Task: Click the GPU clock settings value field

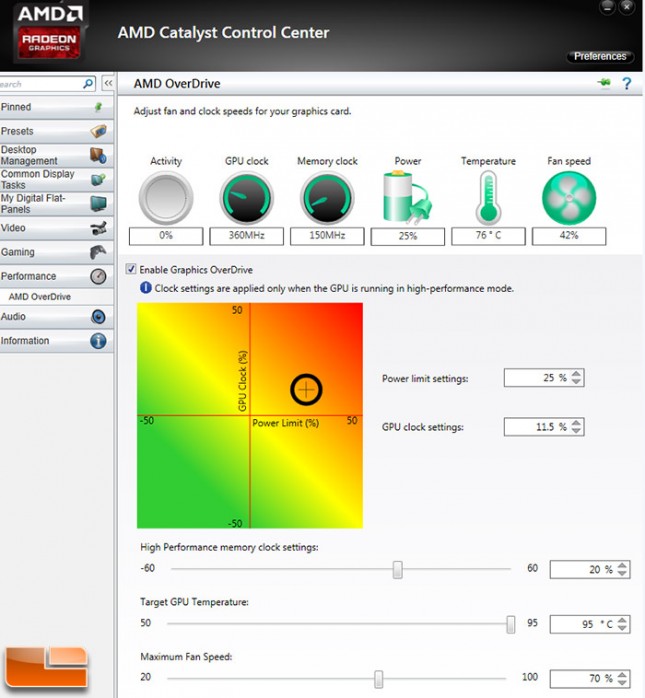Action: [x=537, y=427]
